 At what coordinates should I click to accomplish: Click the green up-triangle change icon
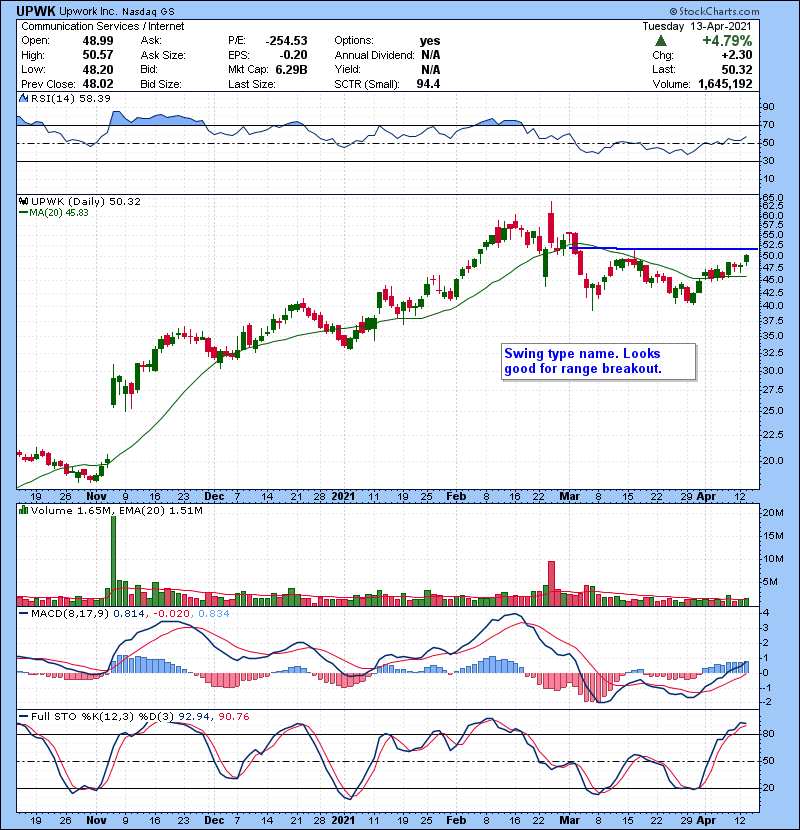point(660,41)
